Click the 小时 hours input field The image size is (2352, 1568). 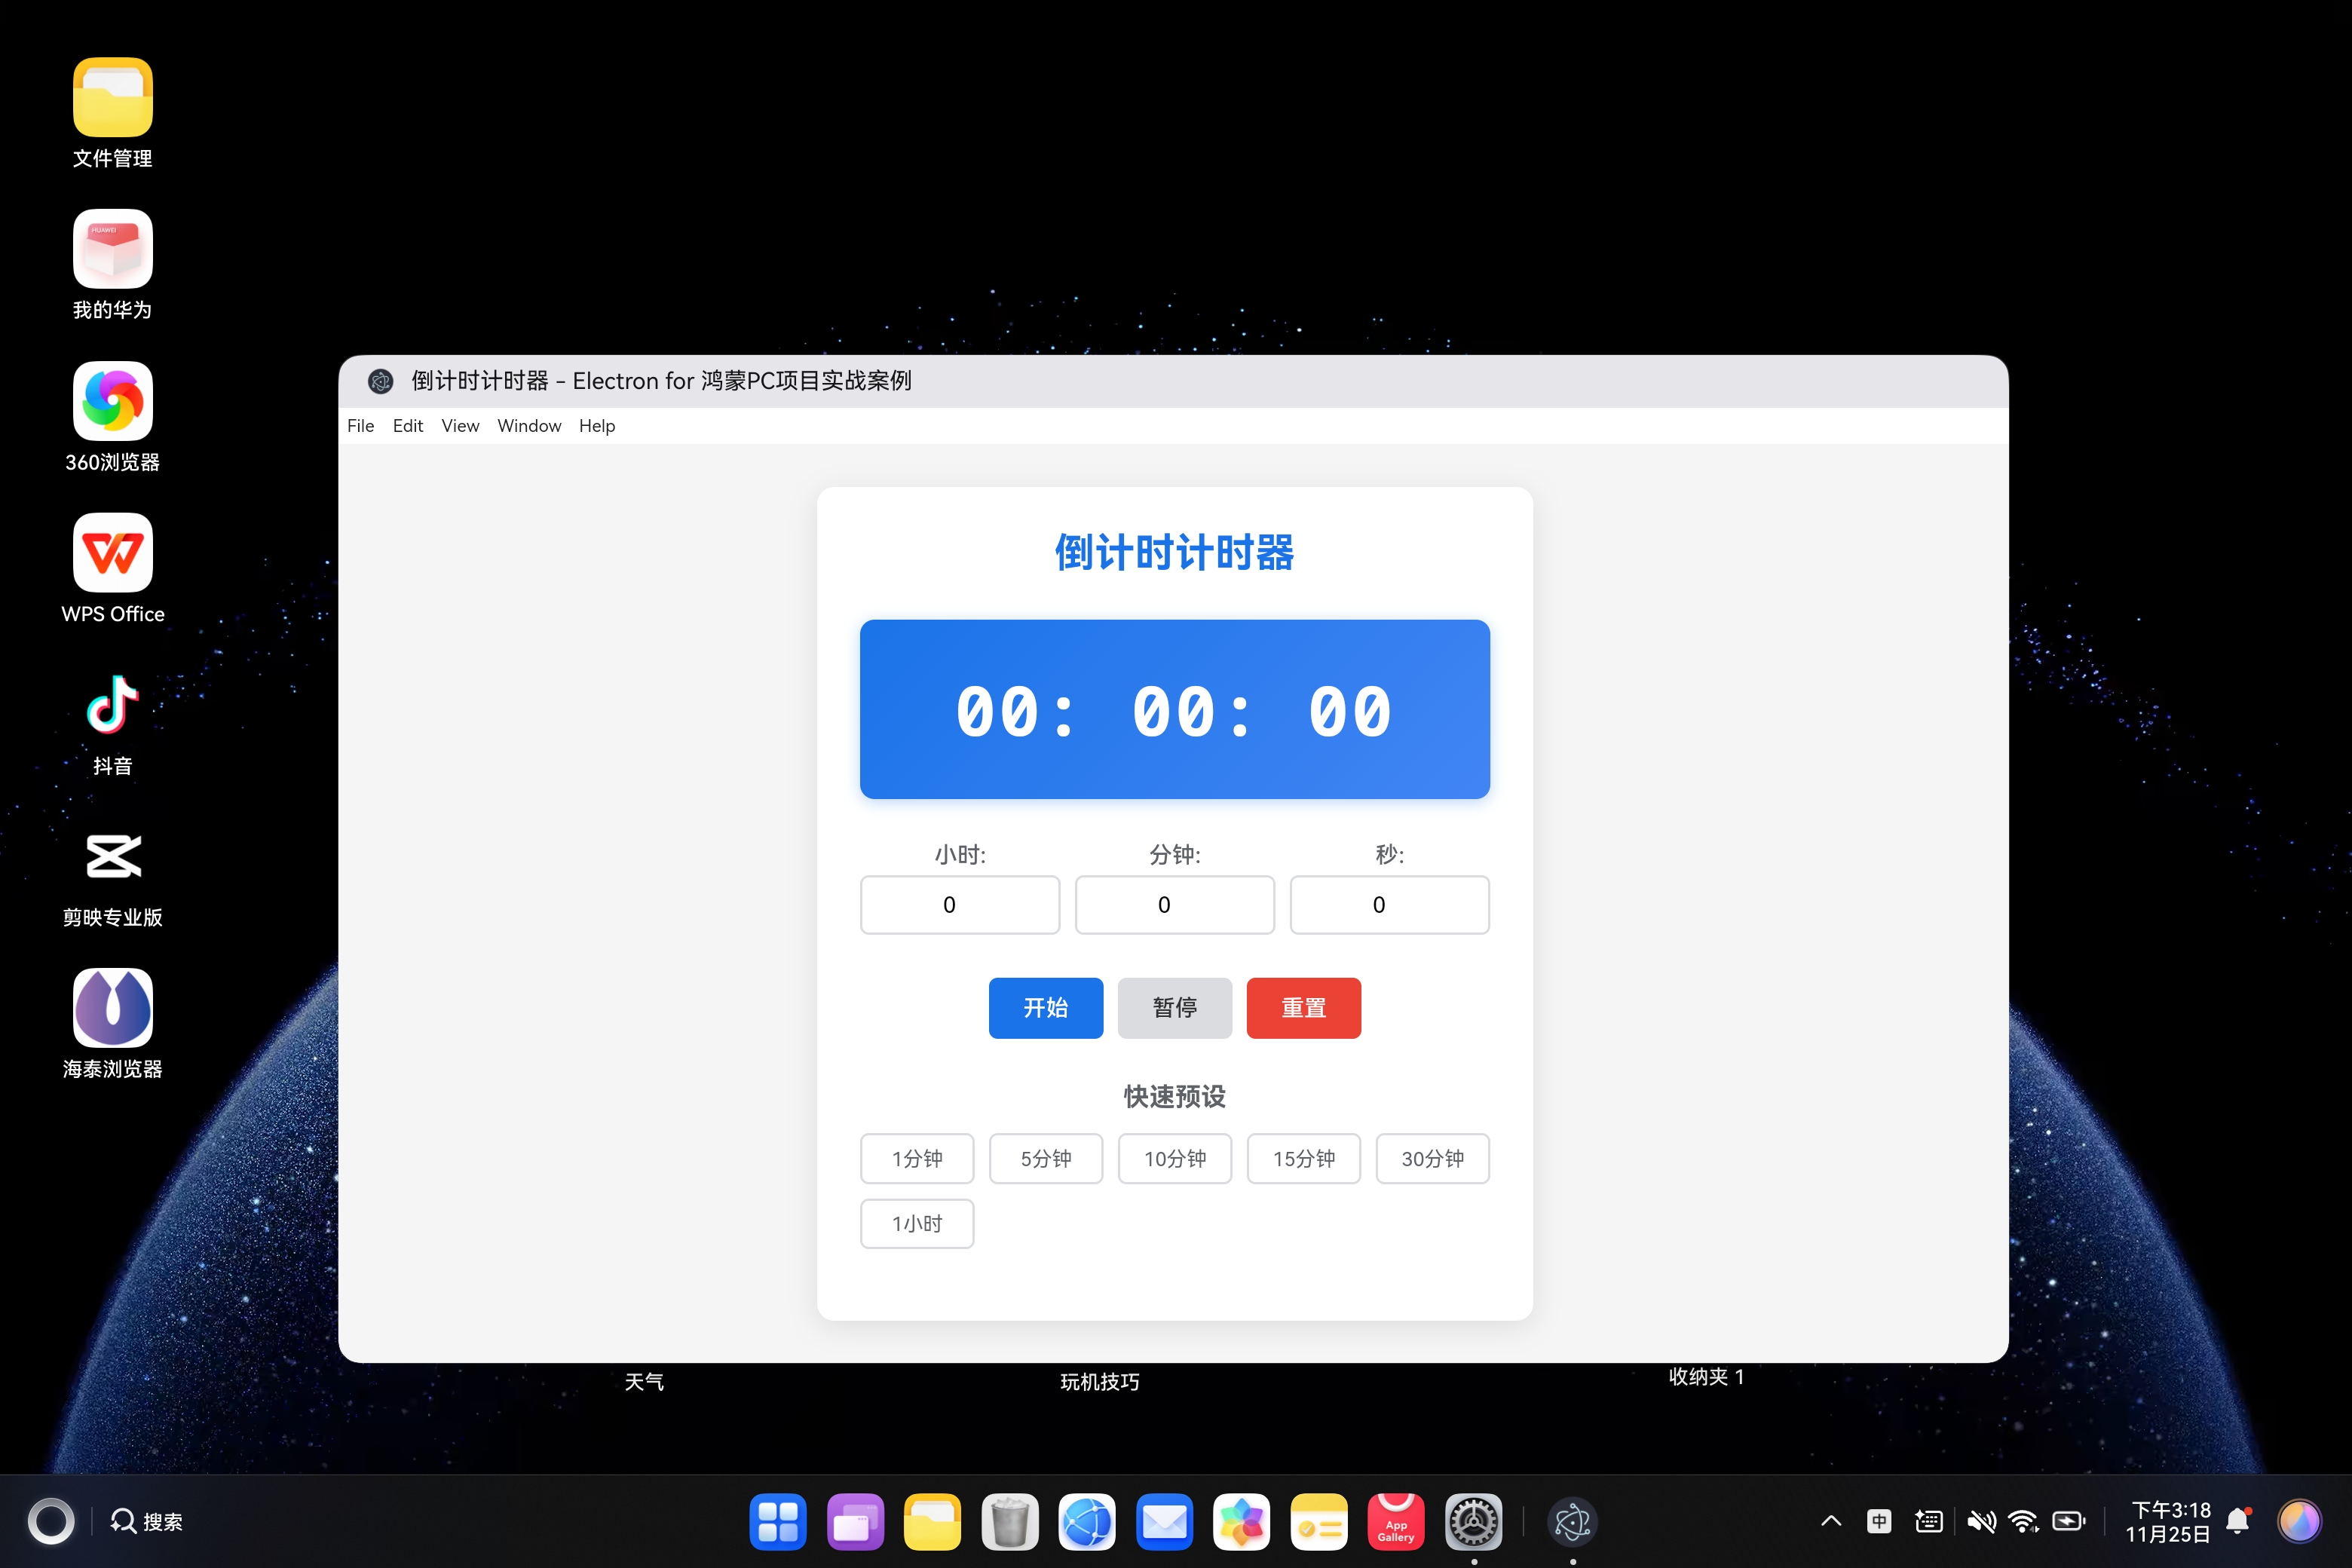(x=959, y=904)
